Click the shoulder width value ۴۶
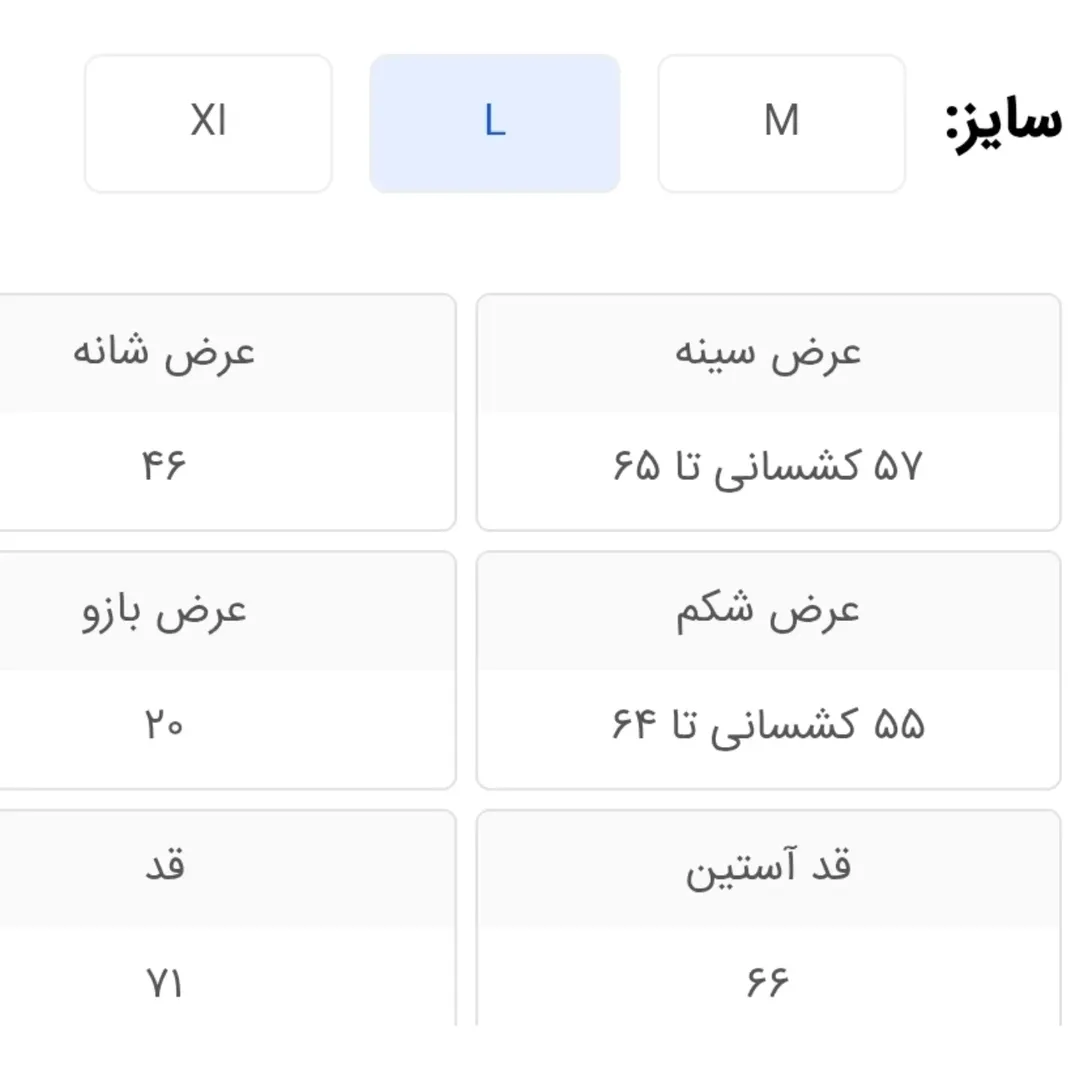 (164, 466)
